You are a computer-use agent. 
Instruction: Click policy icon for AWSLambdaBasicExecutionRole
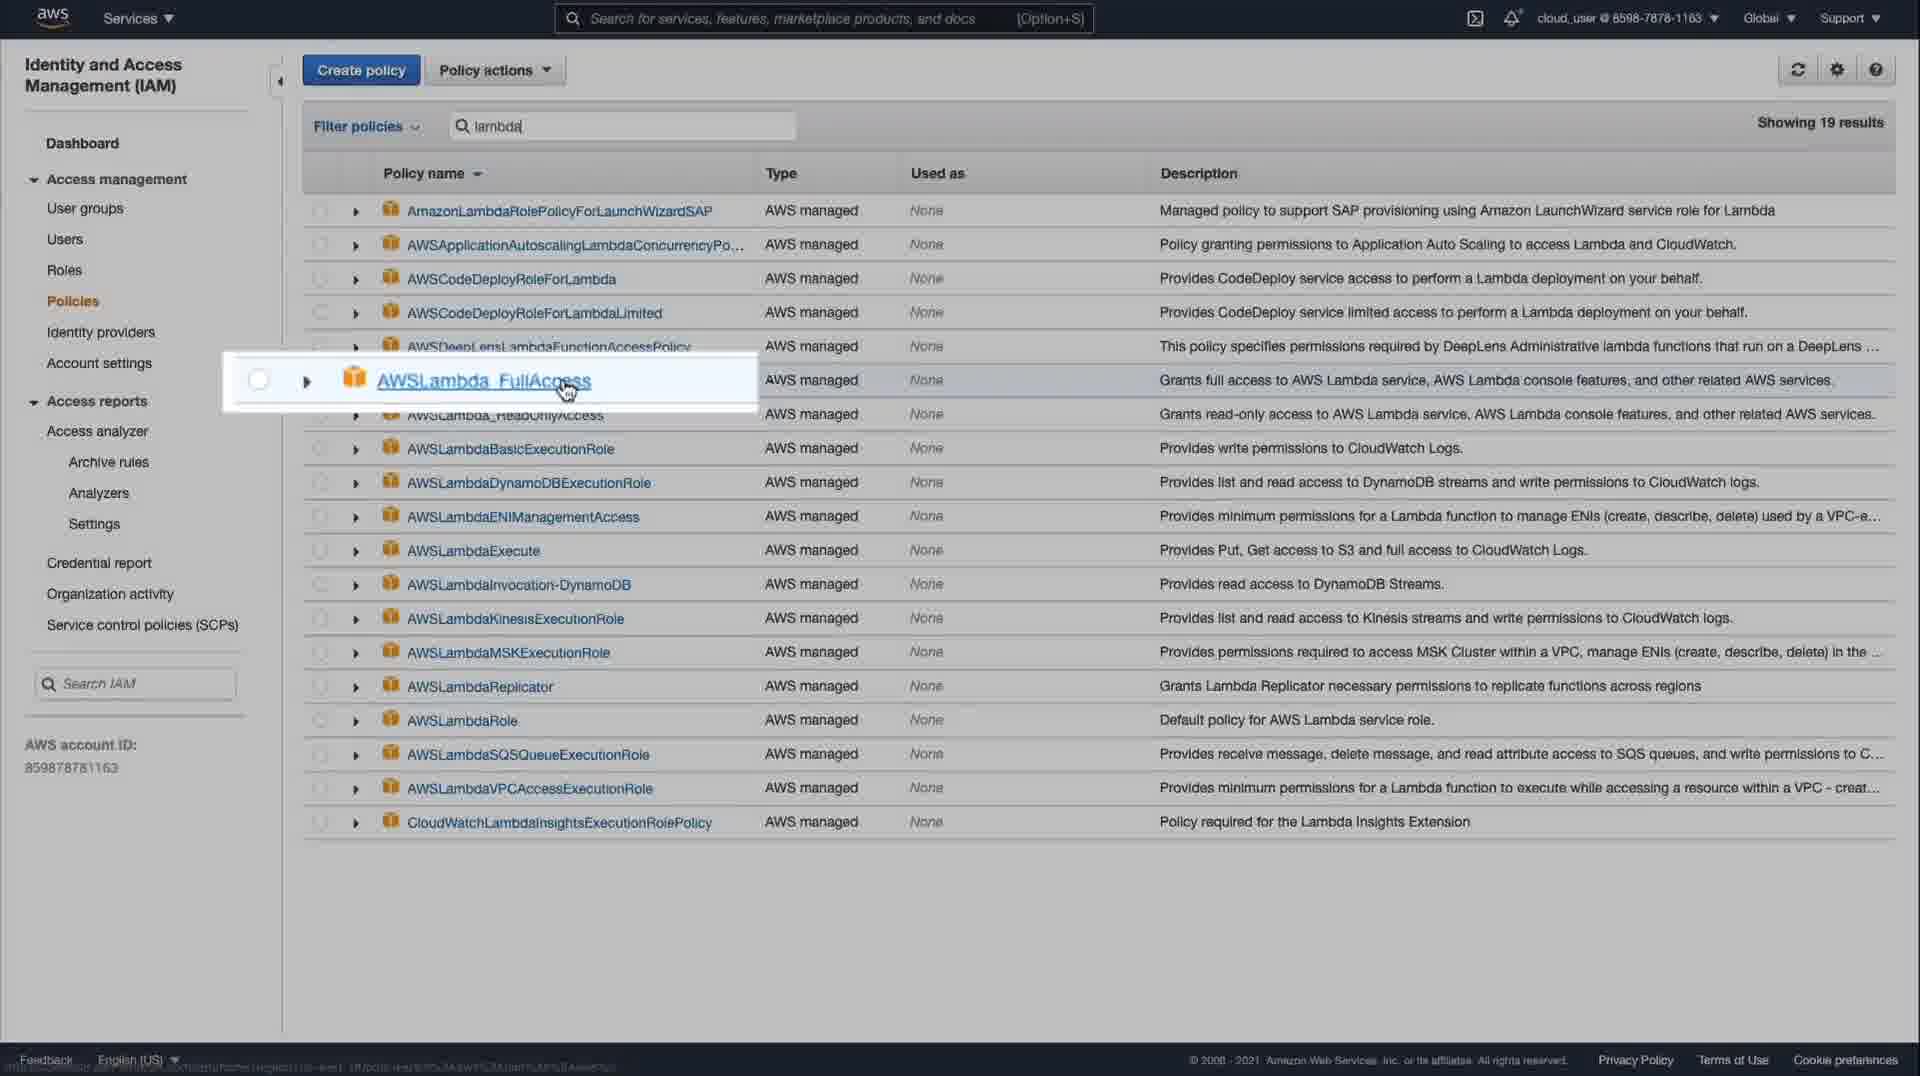391,448
